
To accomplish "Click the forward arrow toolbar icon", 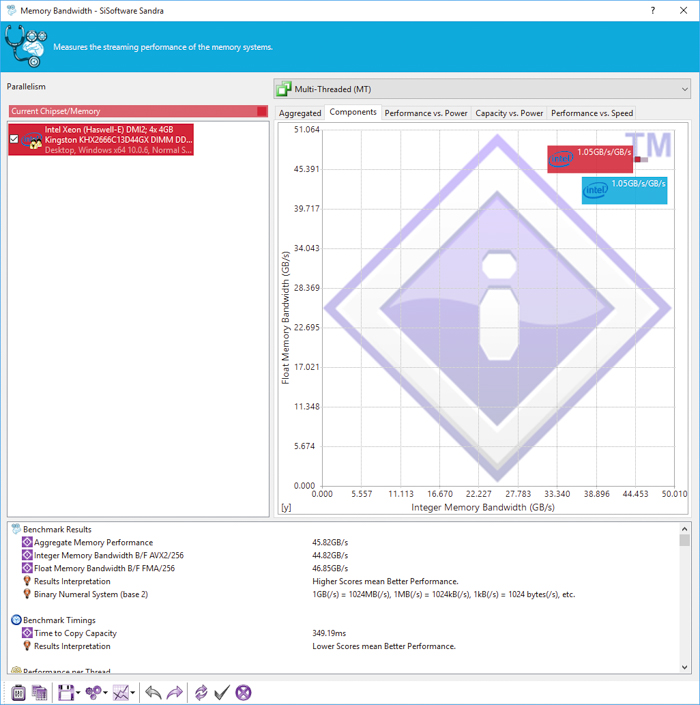I will click(174, 692).
